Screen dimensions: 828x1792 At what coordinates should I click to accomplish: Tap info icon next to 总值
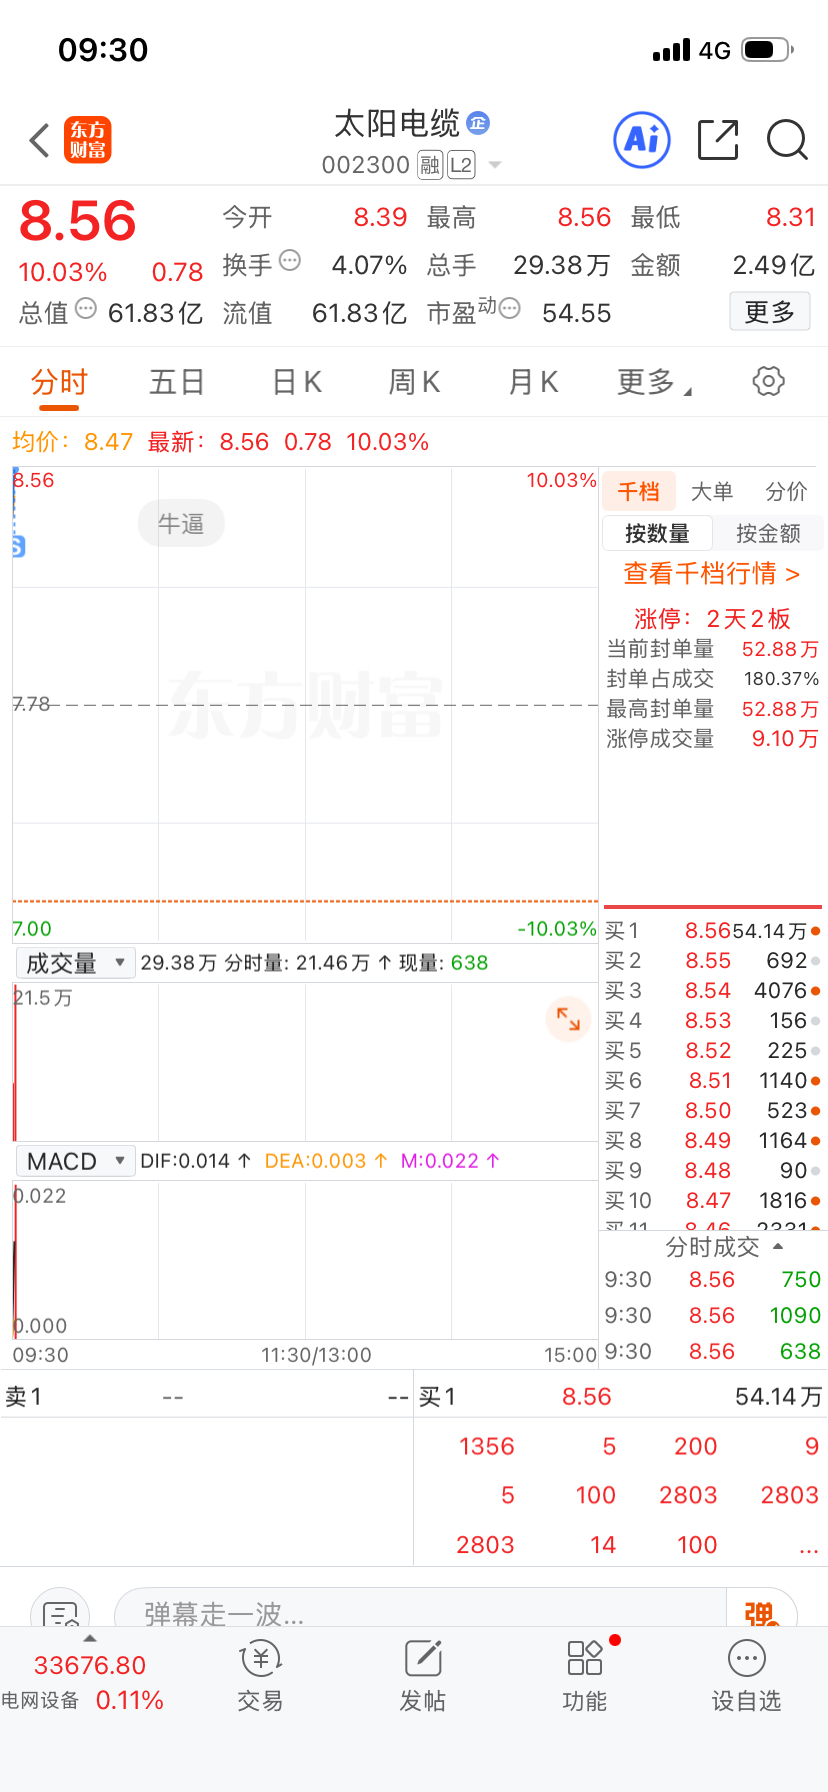(x=86, y=309)
